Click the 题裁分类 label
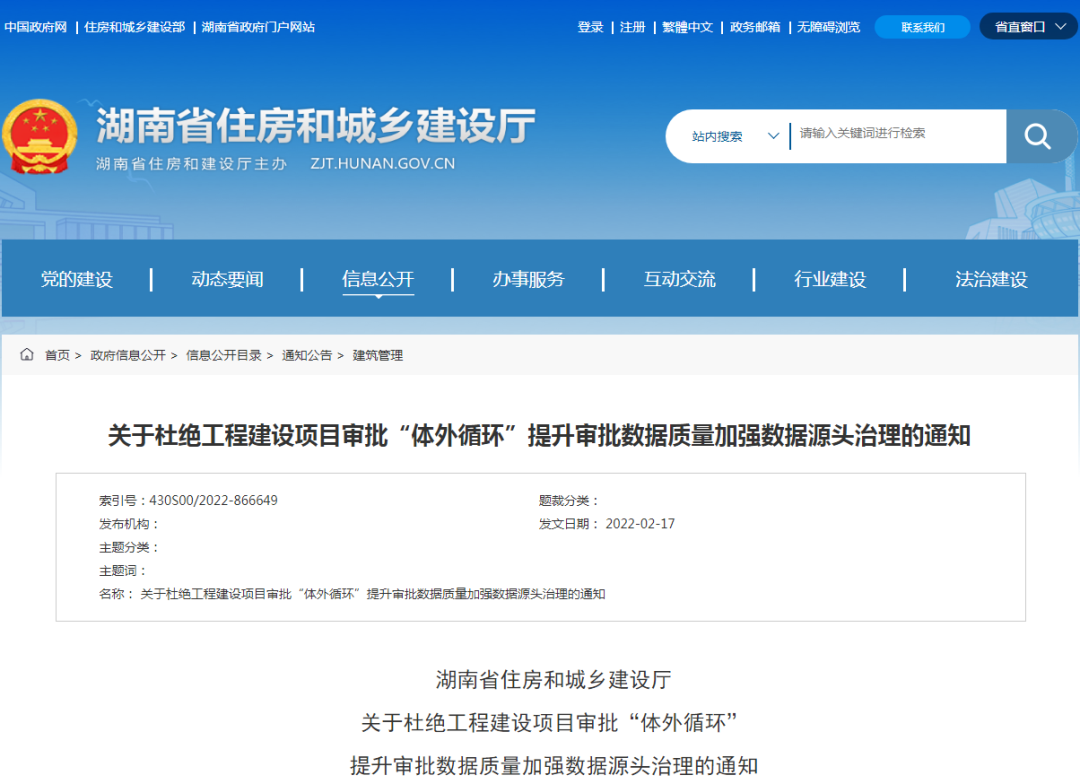Image resolution: width=1080 pixels, height=784 pixels. point(568,501)
